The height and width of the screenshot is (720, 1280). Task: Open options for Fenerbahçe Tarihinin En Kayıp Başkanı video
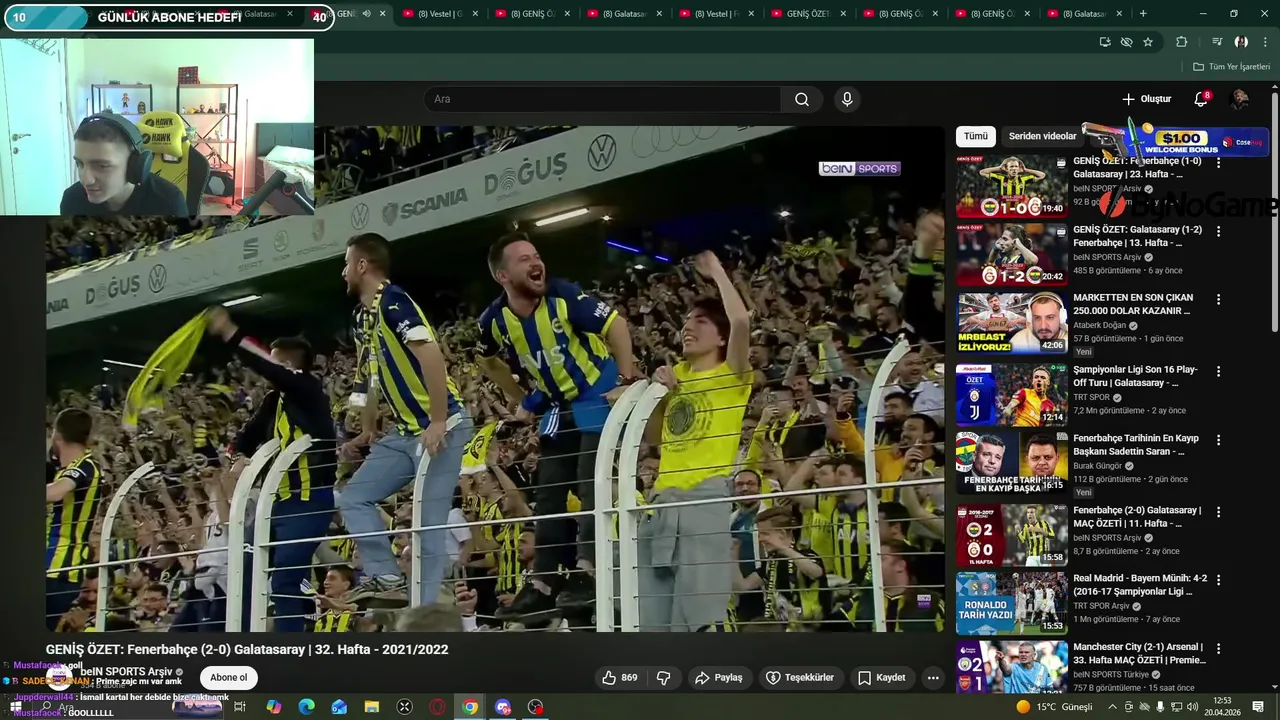pos(1218,439)
